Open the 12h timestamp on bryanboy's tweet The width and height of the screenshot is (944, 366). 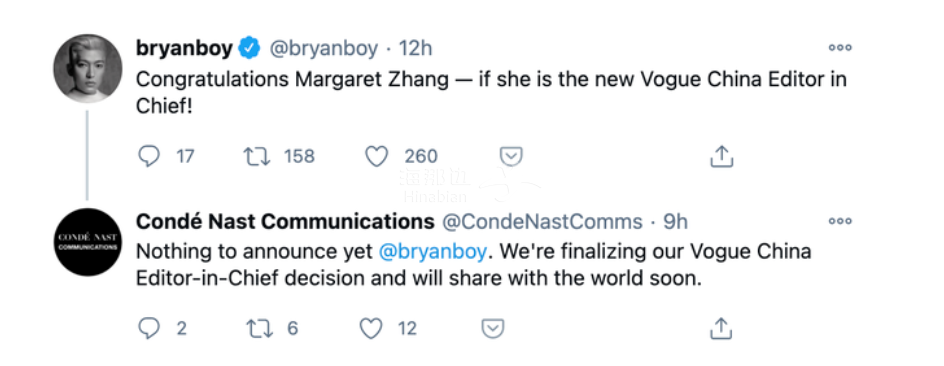415,49
